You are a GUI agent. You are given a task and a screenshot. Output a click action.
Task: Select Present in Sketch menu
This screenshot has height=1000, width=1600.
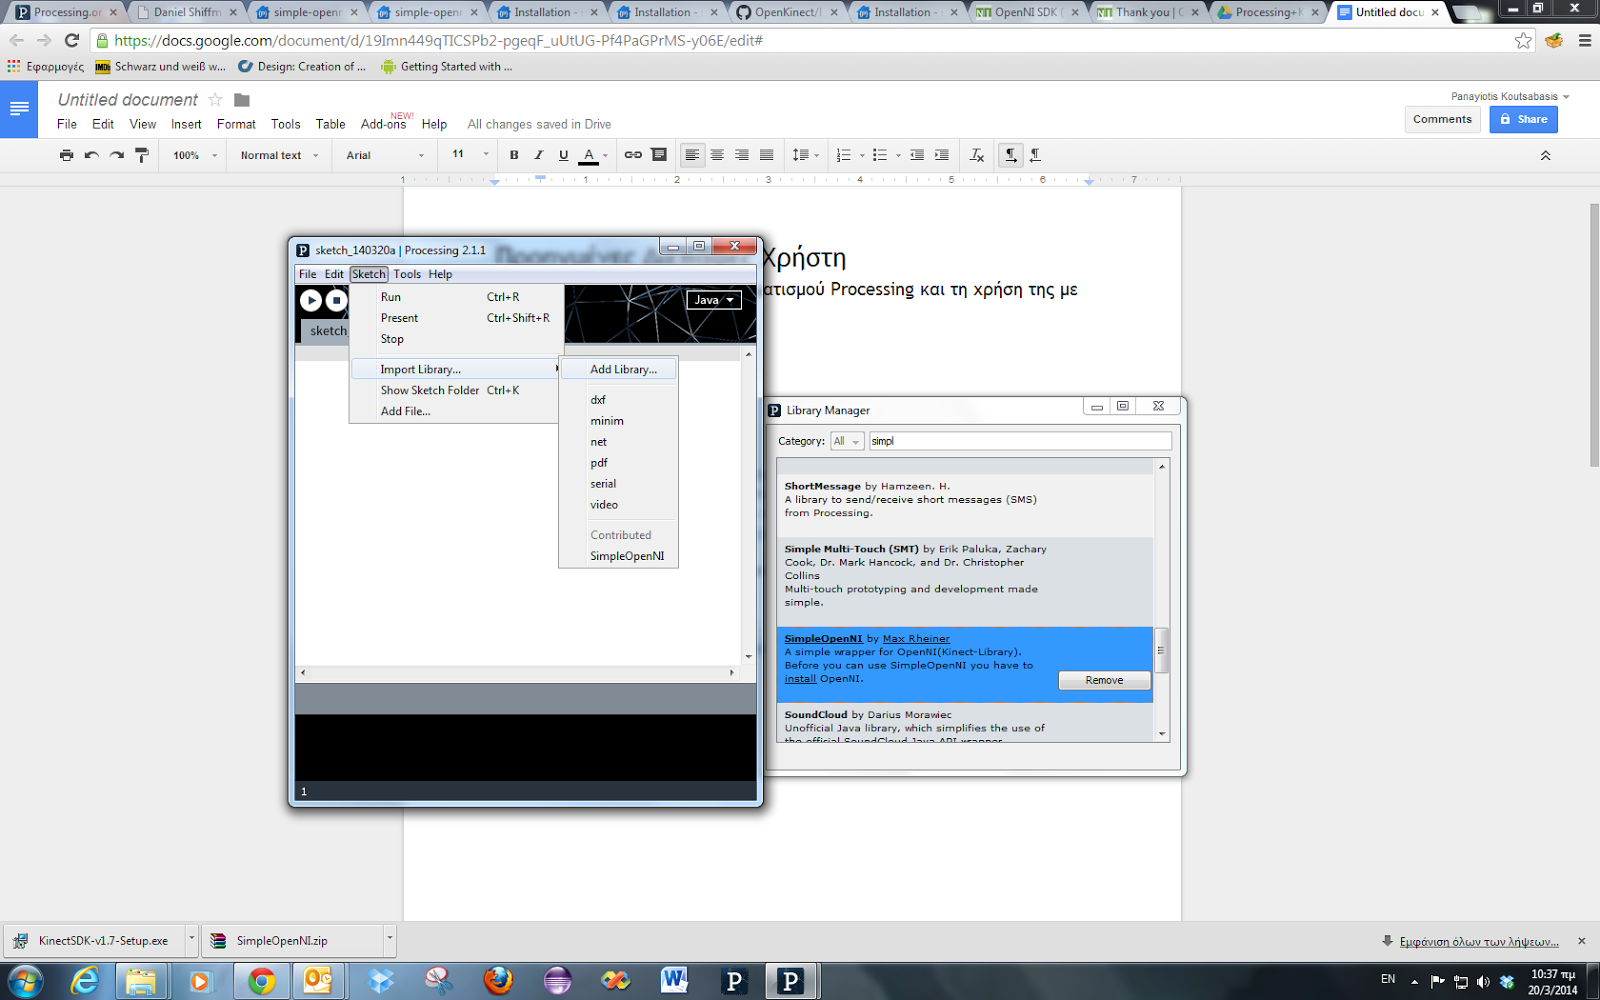point(456,318)
